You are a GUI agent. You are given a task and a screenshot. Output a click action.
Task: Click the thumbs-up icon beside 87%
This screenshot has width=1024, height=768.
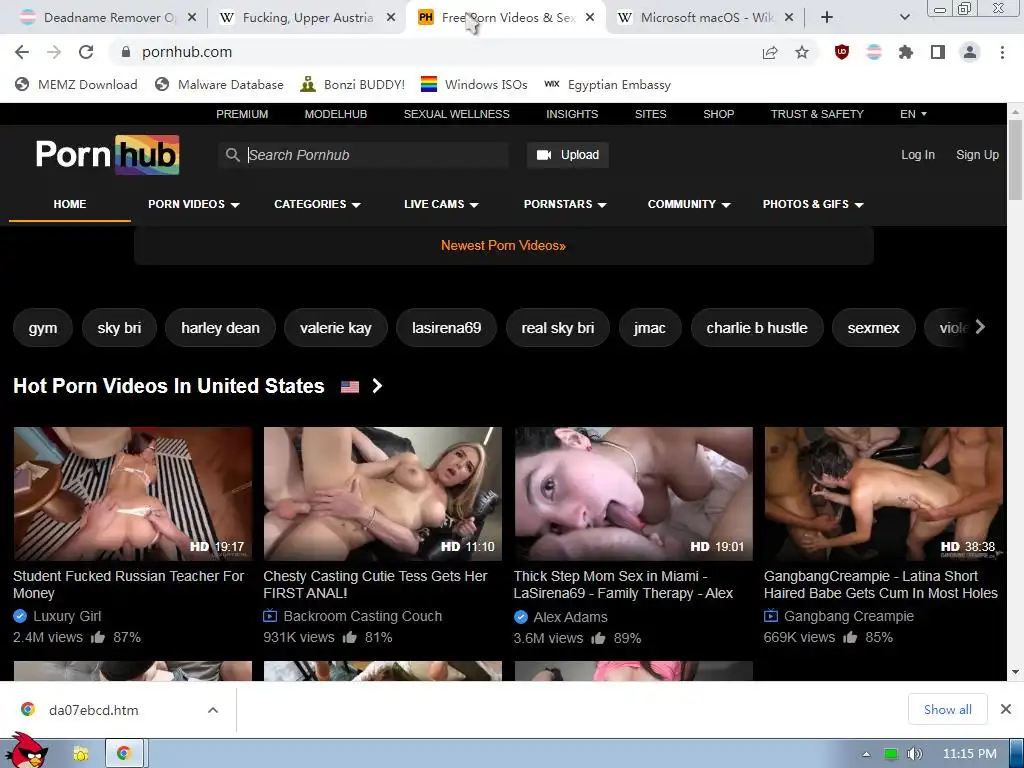click(98, 637)
